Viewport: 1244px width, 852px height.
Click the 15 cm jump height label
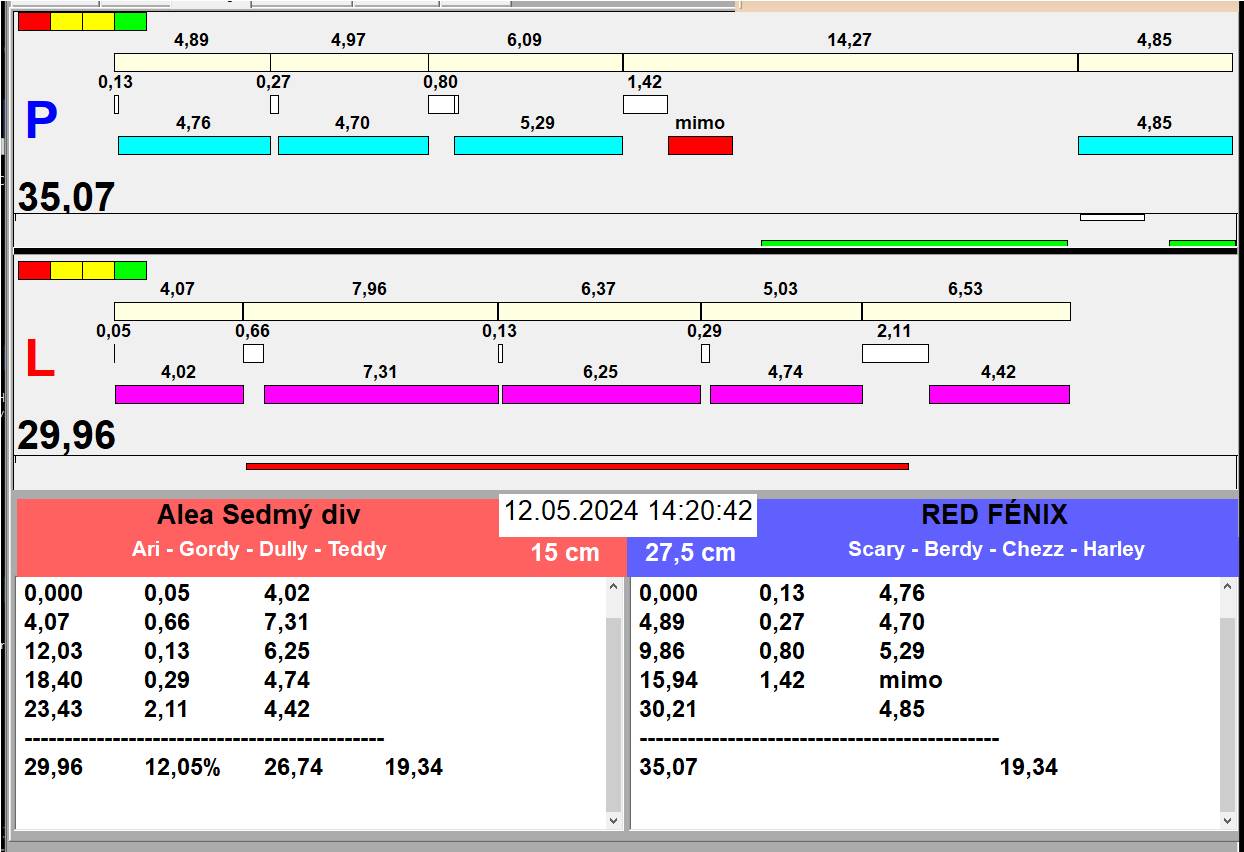[x=565, y=553]
